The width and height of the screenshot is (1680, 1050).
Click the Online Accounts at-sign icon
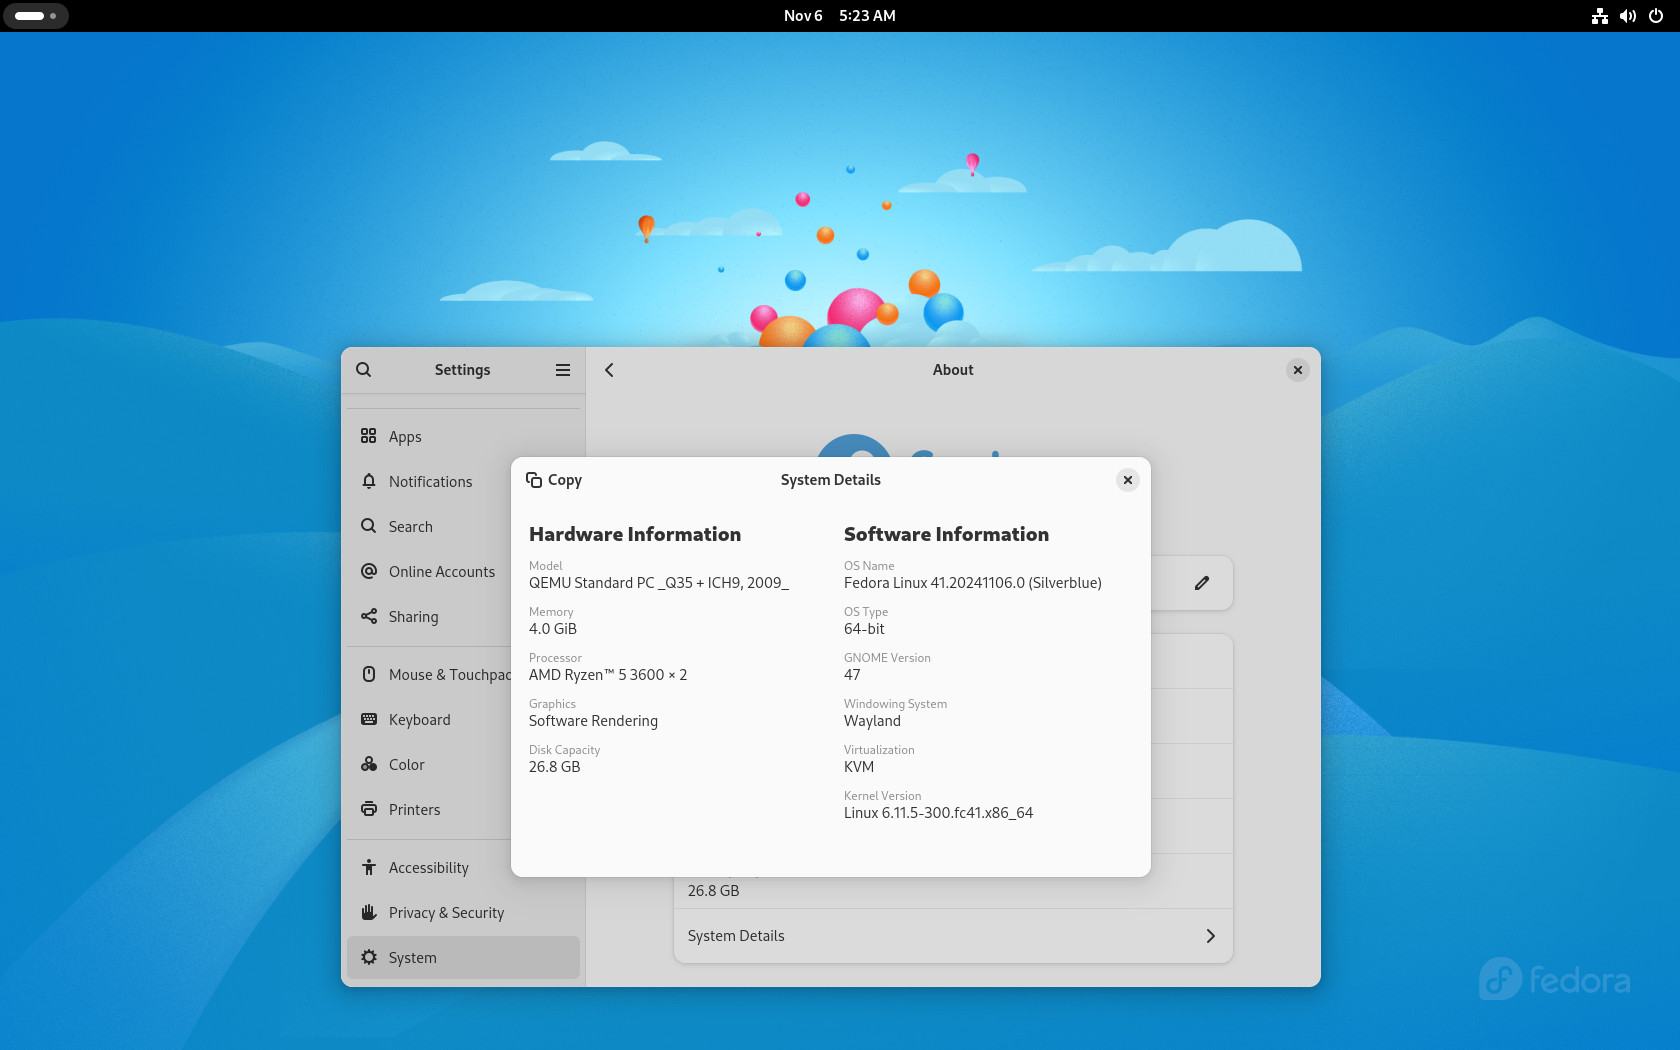click(x=369, y=571)
